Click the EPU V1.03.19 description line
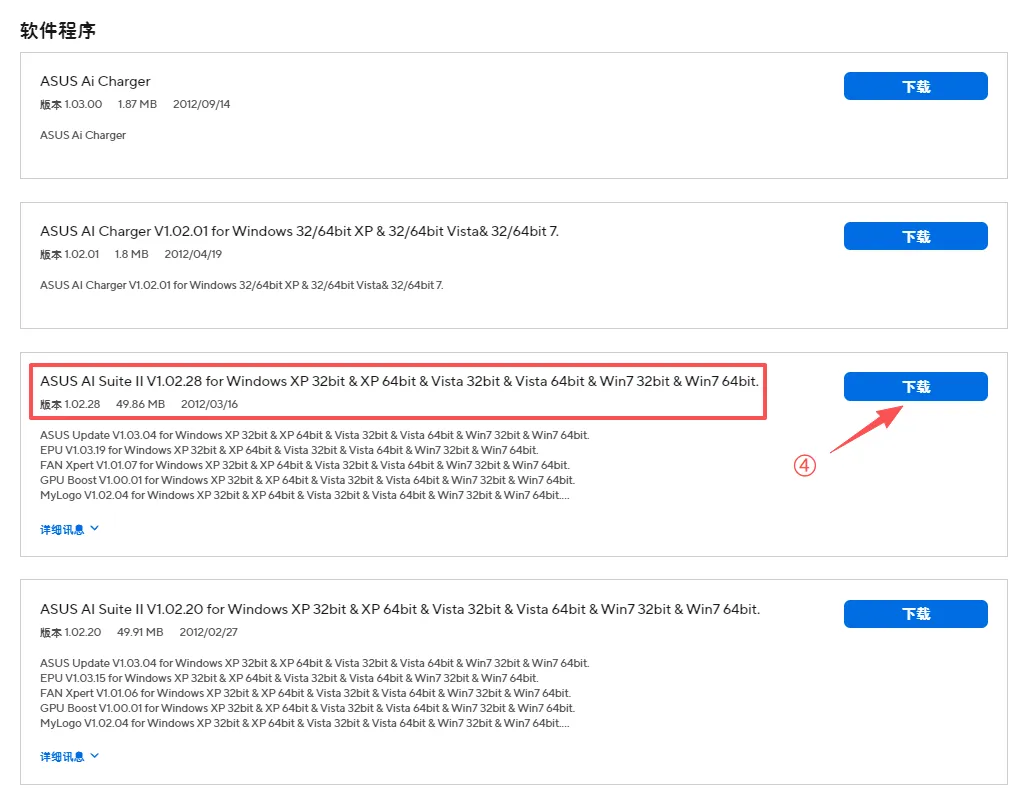The width and height of the screenshot is (1029, 798). pos(289,450)
